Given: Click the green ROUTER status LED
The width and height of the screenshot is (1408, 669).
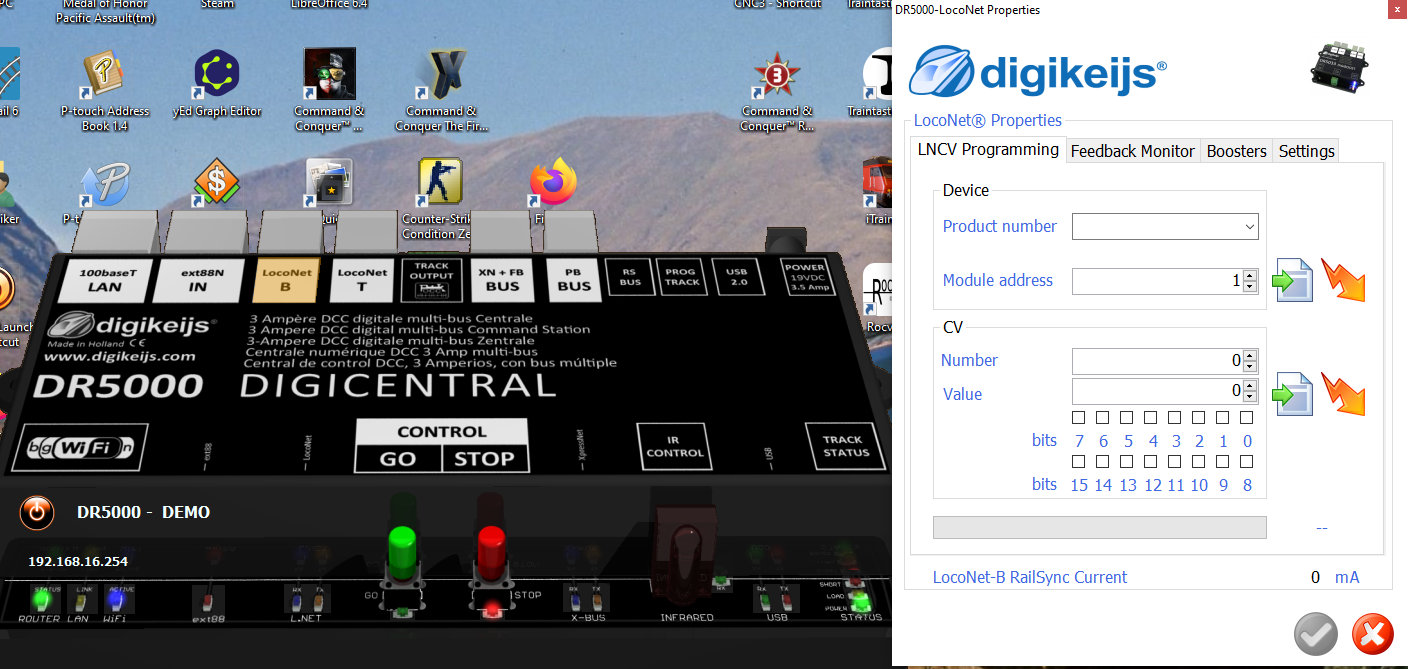Looking at the screenshot, I should click(x=41, y=602).
